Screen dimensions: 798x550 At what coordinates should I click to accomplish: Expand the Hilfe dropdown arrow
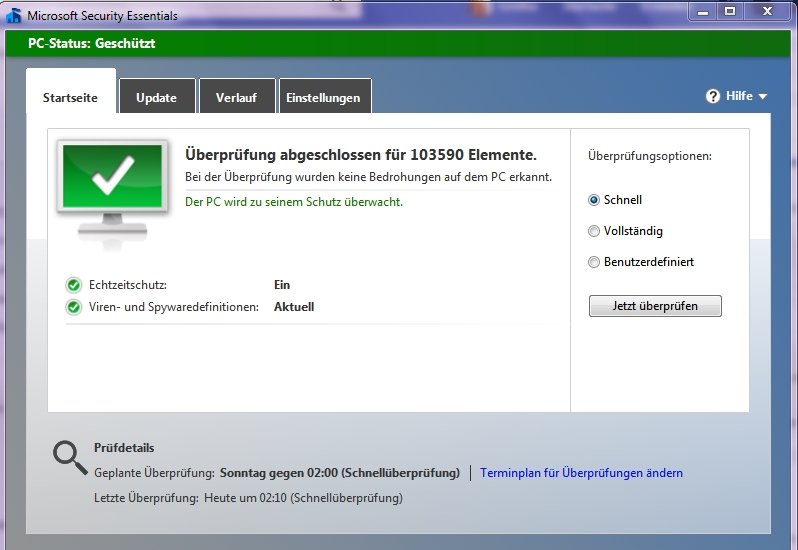(x=763, y=97)
